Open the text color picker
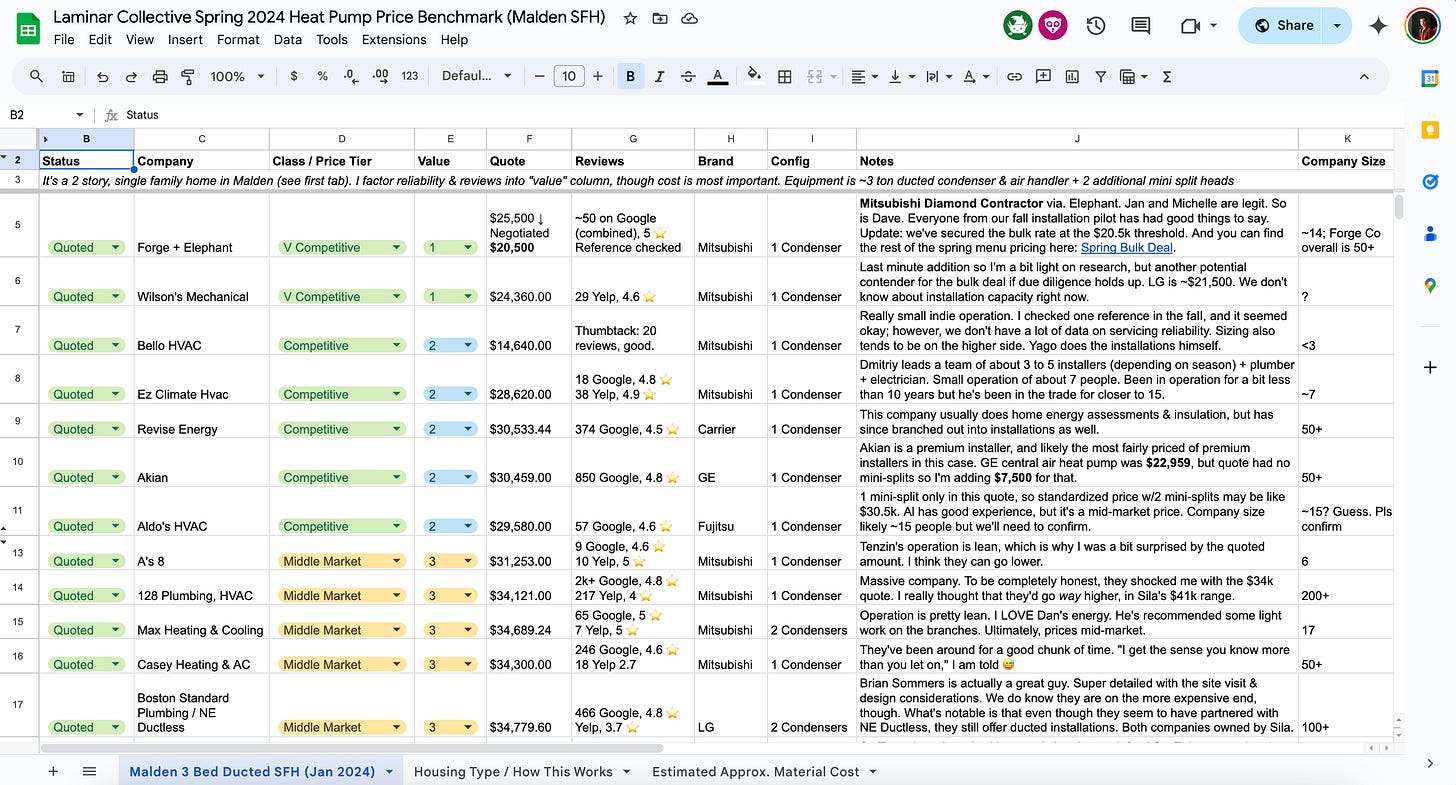 (x=717, y=76)
